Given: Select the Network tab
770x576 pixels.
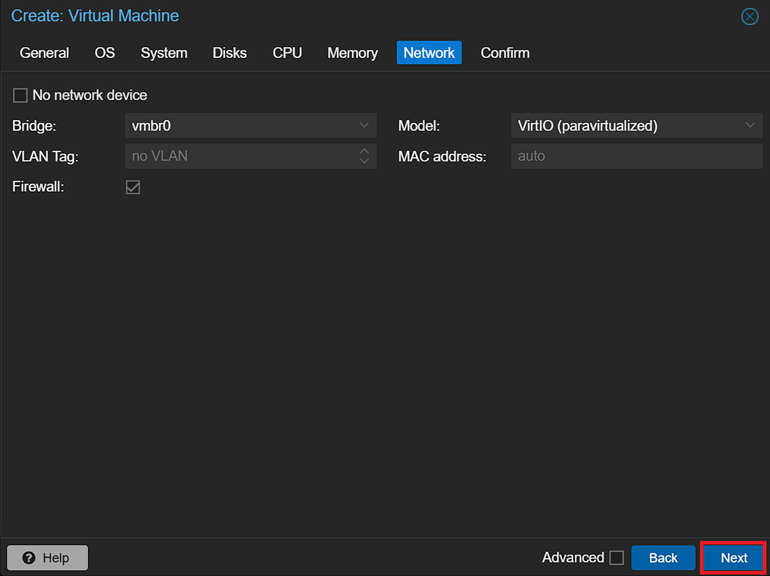Looking at the screenshot, I should pos(429,53).
